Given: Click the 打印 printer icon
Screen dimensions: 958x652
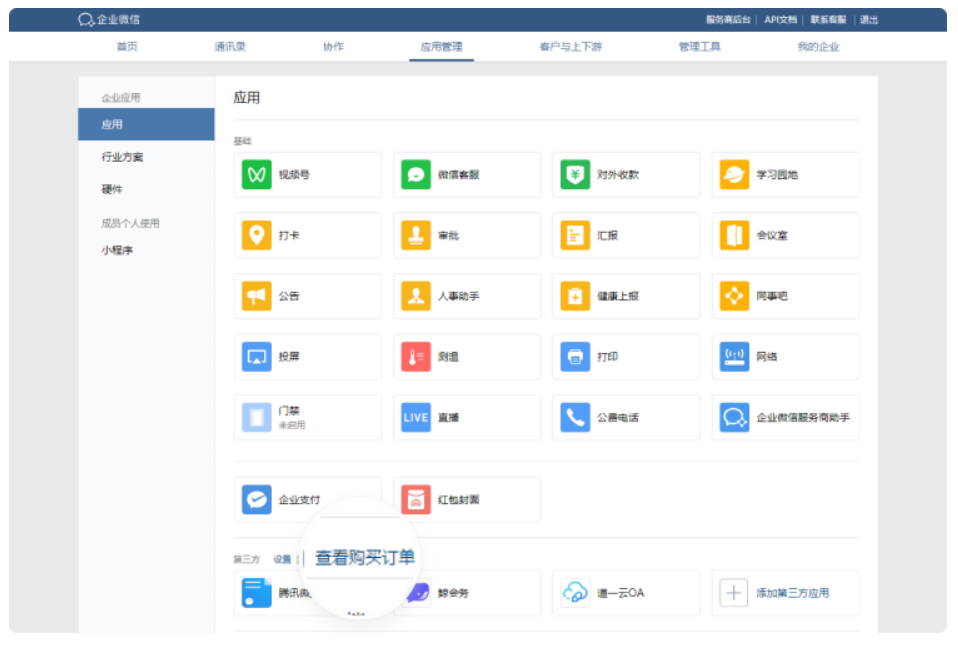Looking at the screenshot, I should [575, 357].
